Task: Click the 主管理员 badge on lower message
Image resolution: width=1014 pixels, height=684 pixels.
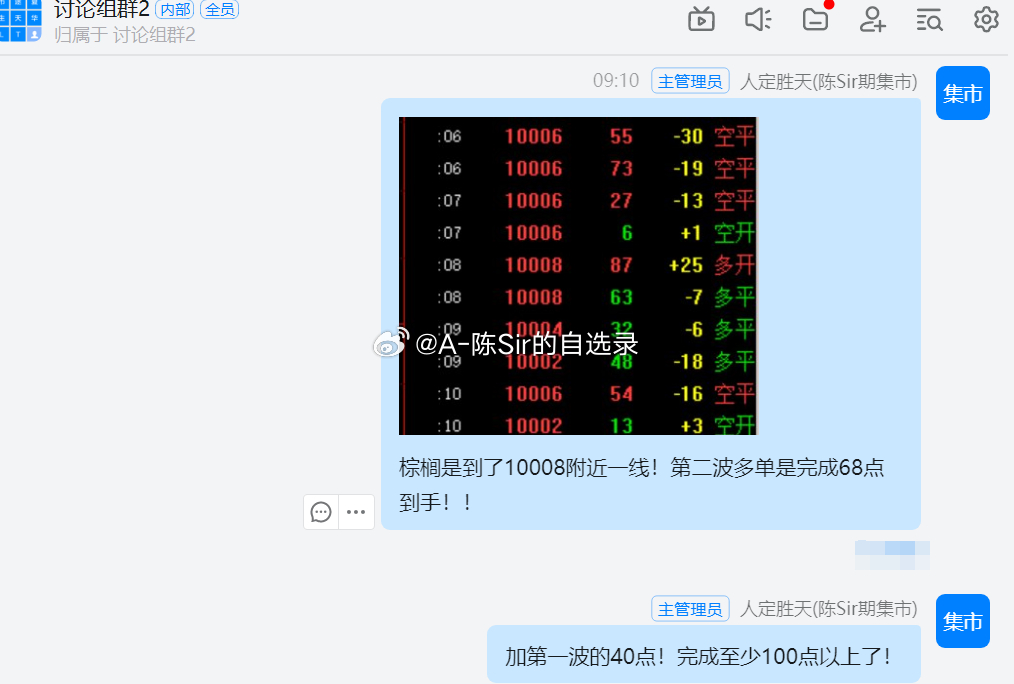Action: point(690,608)
